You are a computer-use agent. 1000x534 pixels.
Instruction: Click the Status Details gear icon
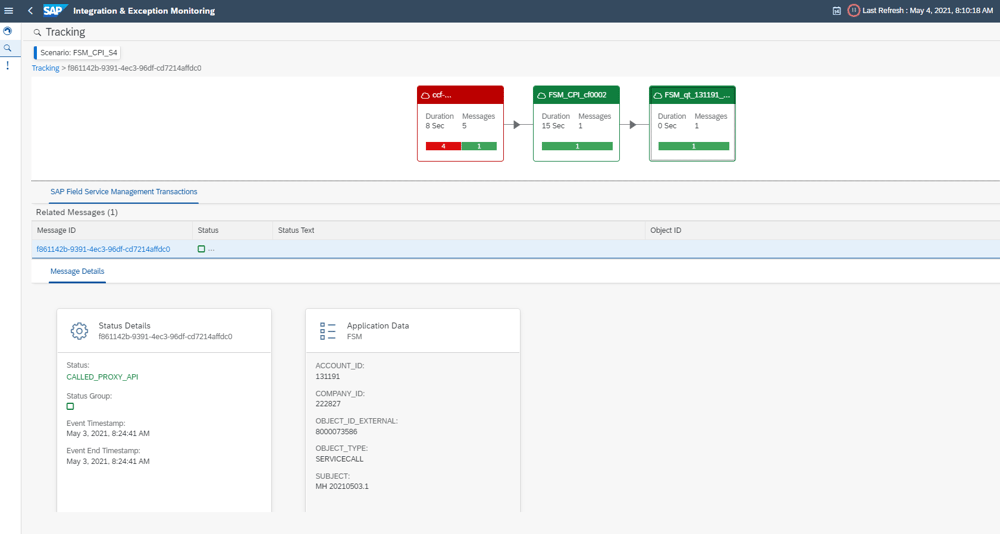79,331
